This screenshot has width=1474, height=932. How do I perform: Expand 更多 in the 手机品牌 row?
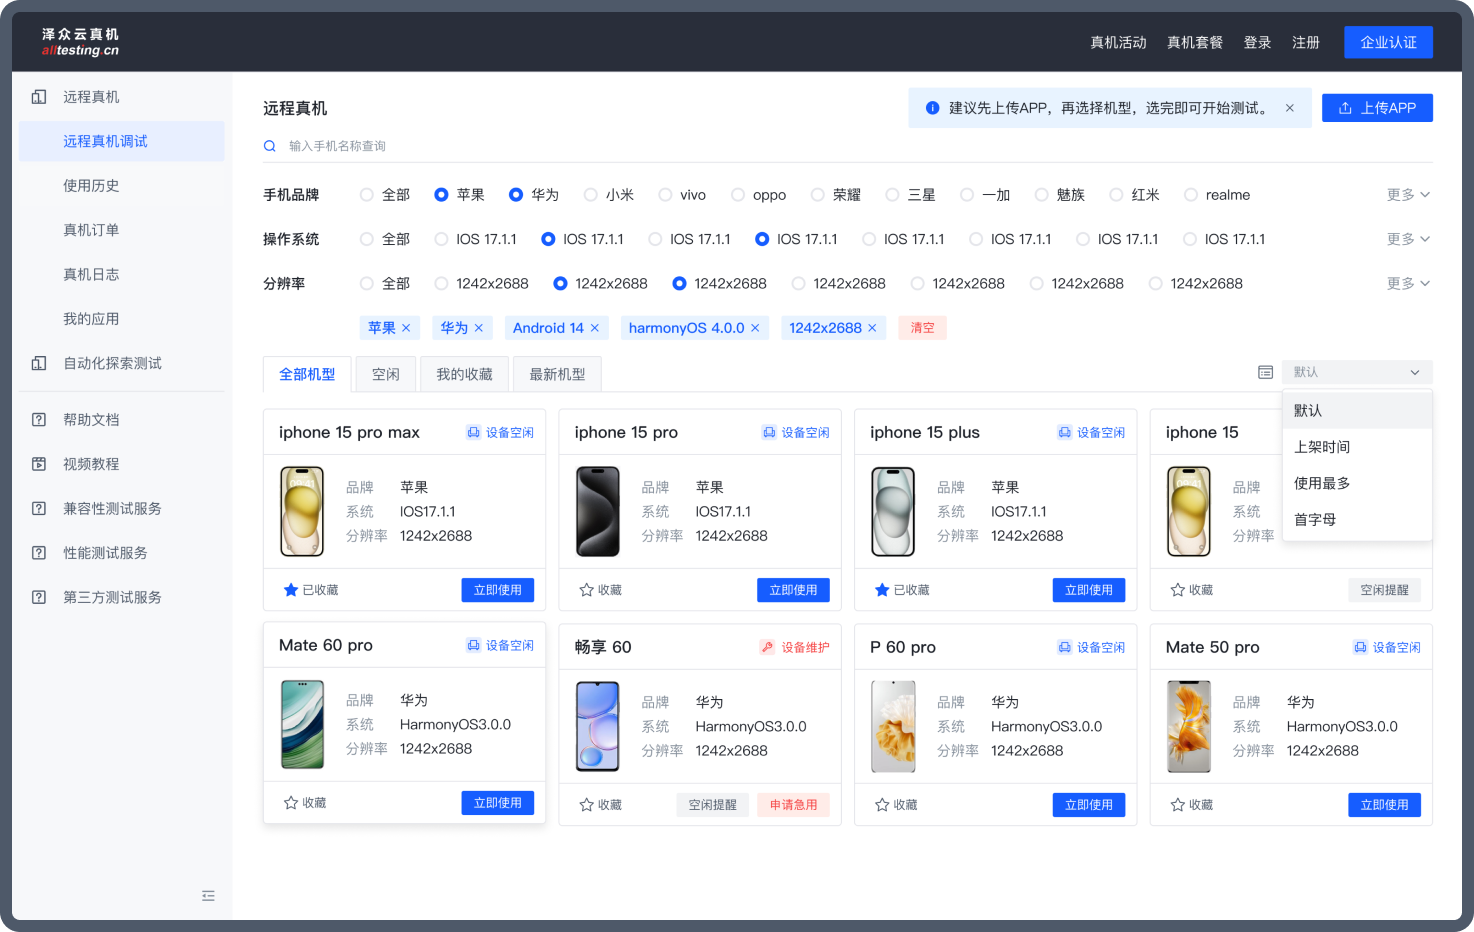[1408, 195]
